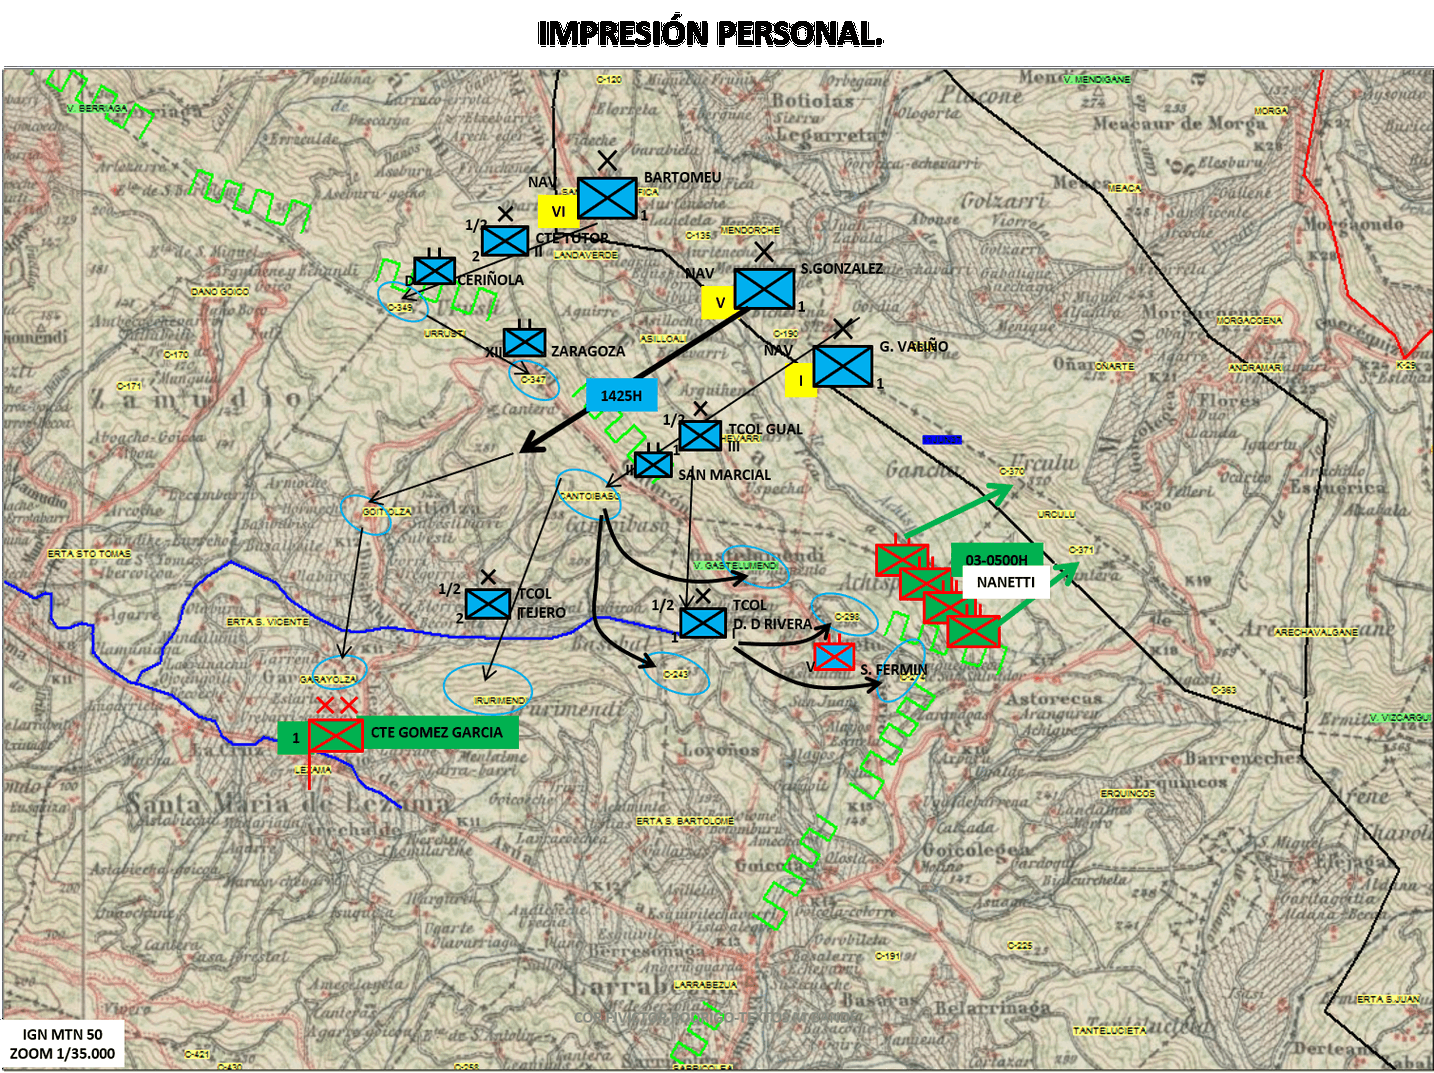The width and height of the screenshot is (1434, 1073).
Task: Select the TCOL TEJERO unit symbol
Action: click(489, 604)
